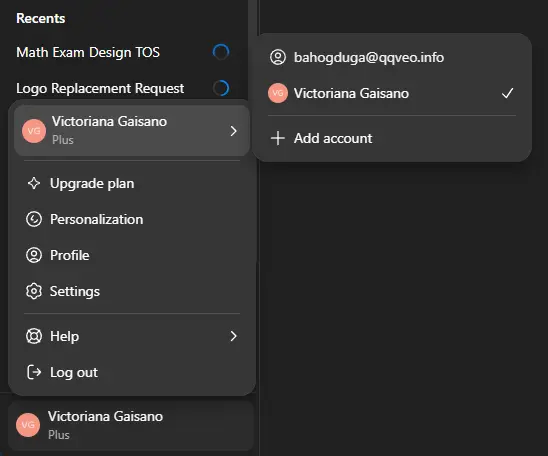Open Personalization from the menu
The height and width of the screenshot is (456, 548).
pos(132,219)
